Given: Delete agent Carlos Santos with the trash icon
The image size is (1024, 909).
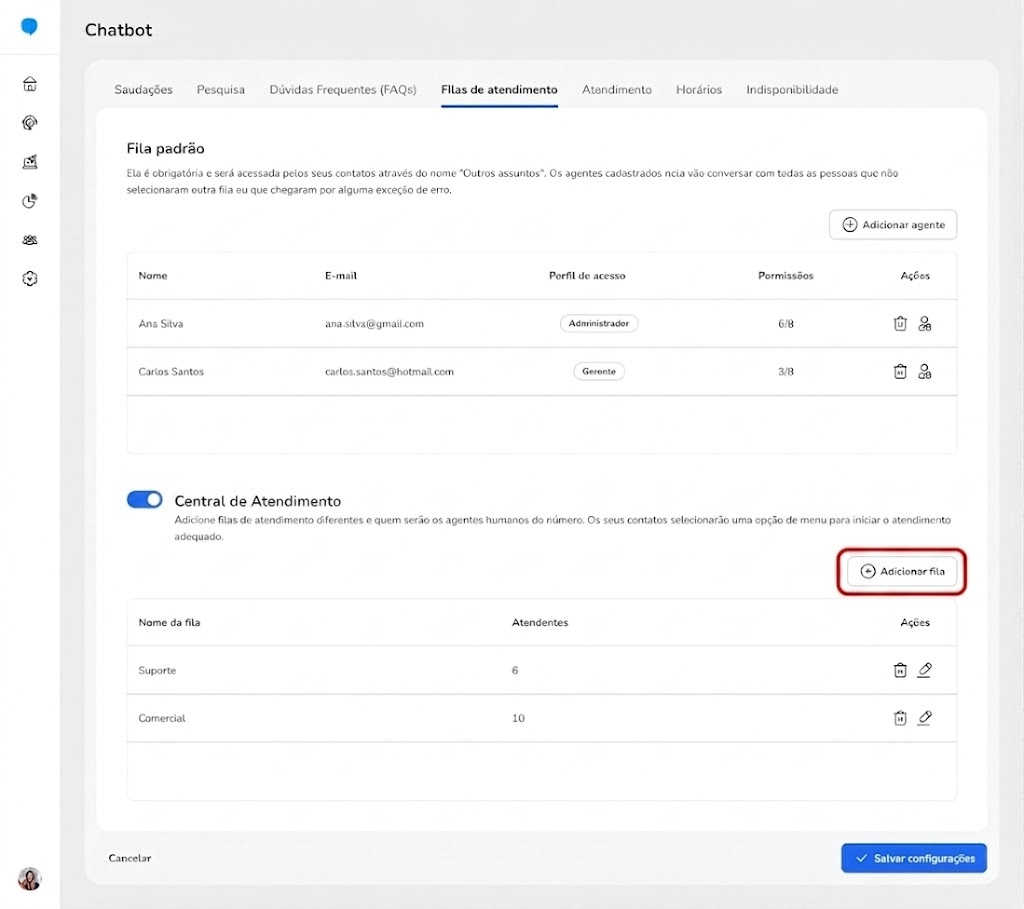Looking at the screenshot, I should pyautogui.click(x=900, y=372).
